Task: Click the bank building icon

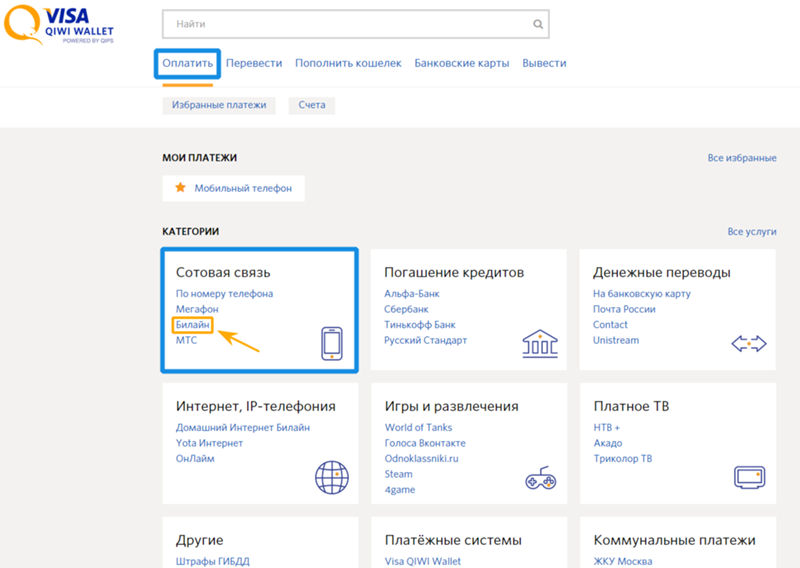Action: (540, 343)
